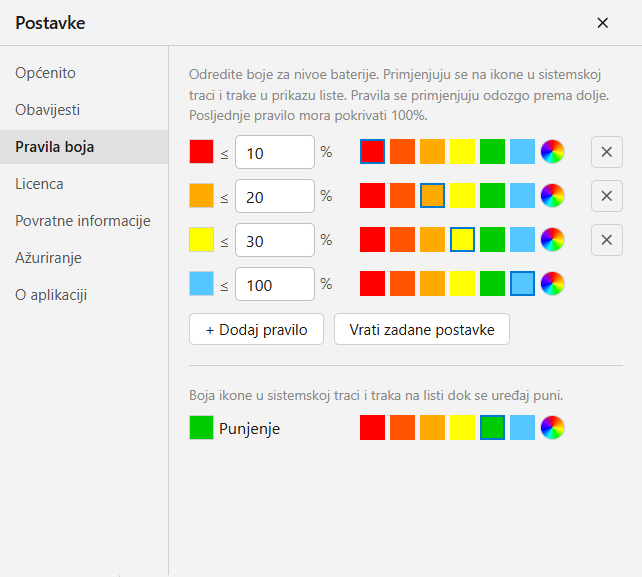This screenshot has width=642, height=577.
Task: Pick dark orange swatch for 20% rule
Action: click(402, 196)
